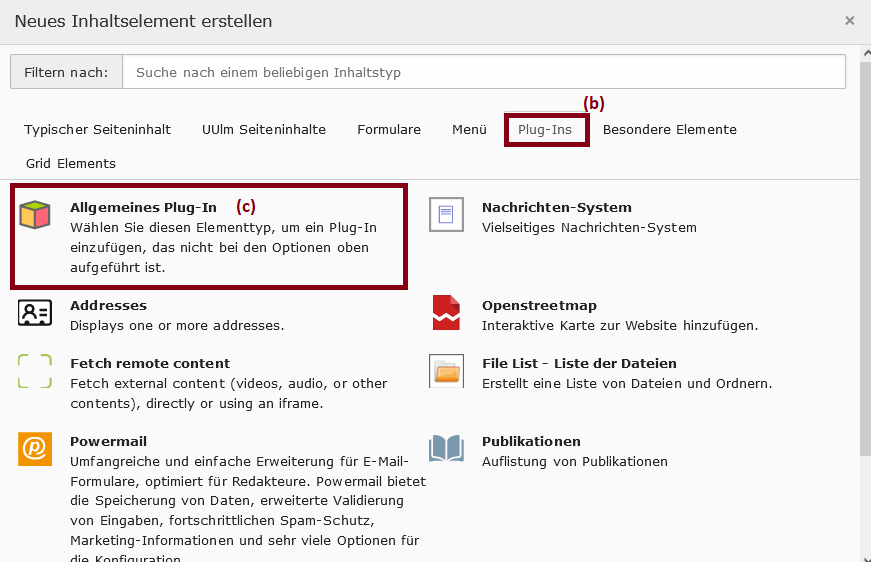Click the Publikationen open book icon
The height and width of the screenshot is (562, 871).
pos(446,448)
